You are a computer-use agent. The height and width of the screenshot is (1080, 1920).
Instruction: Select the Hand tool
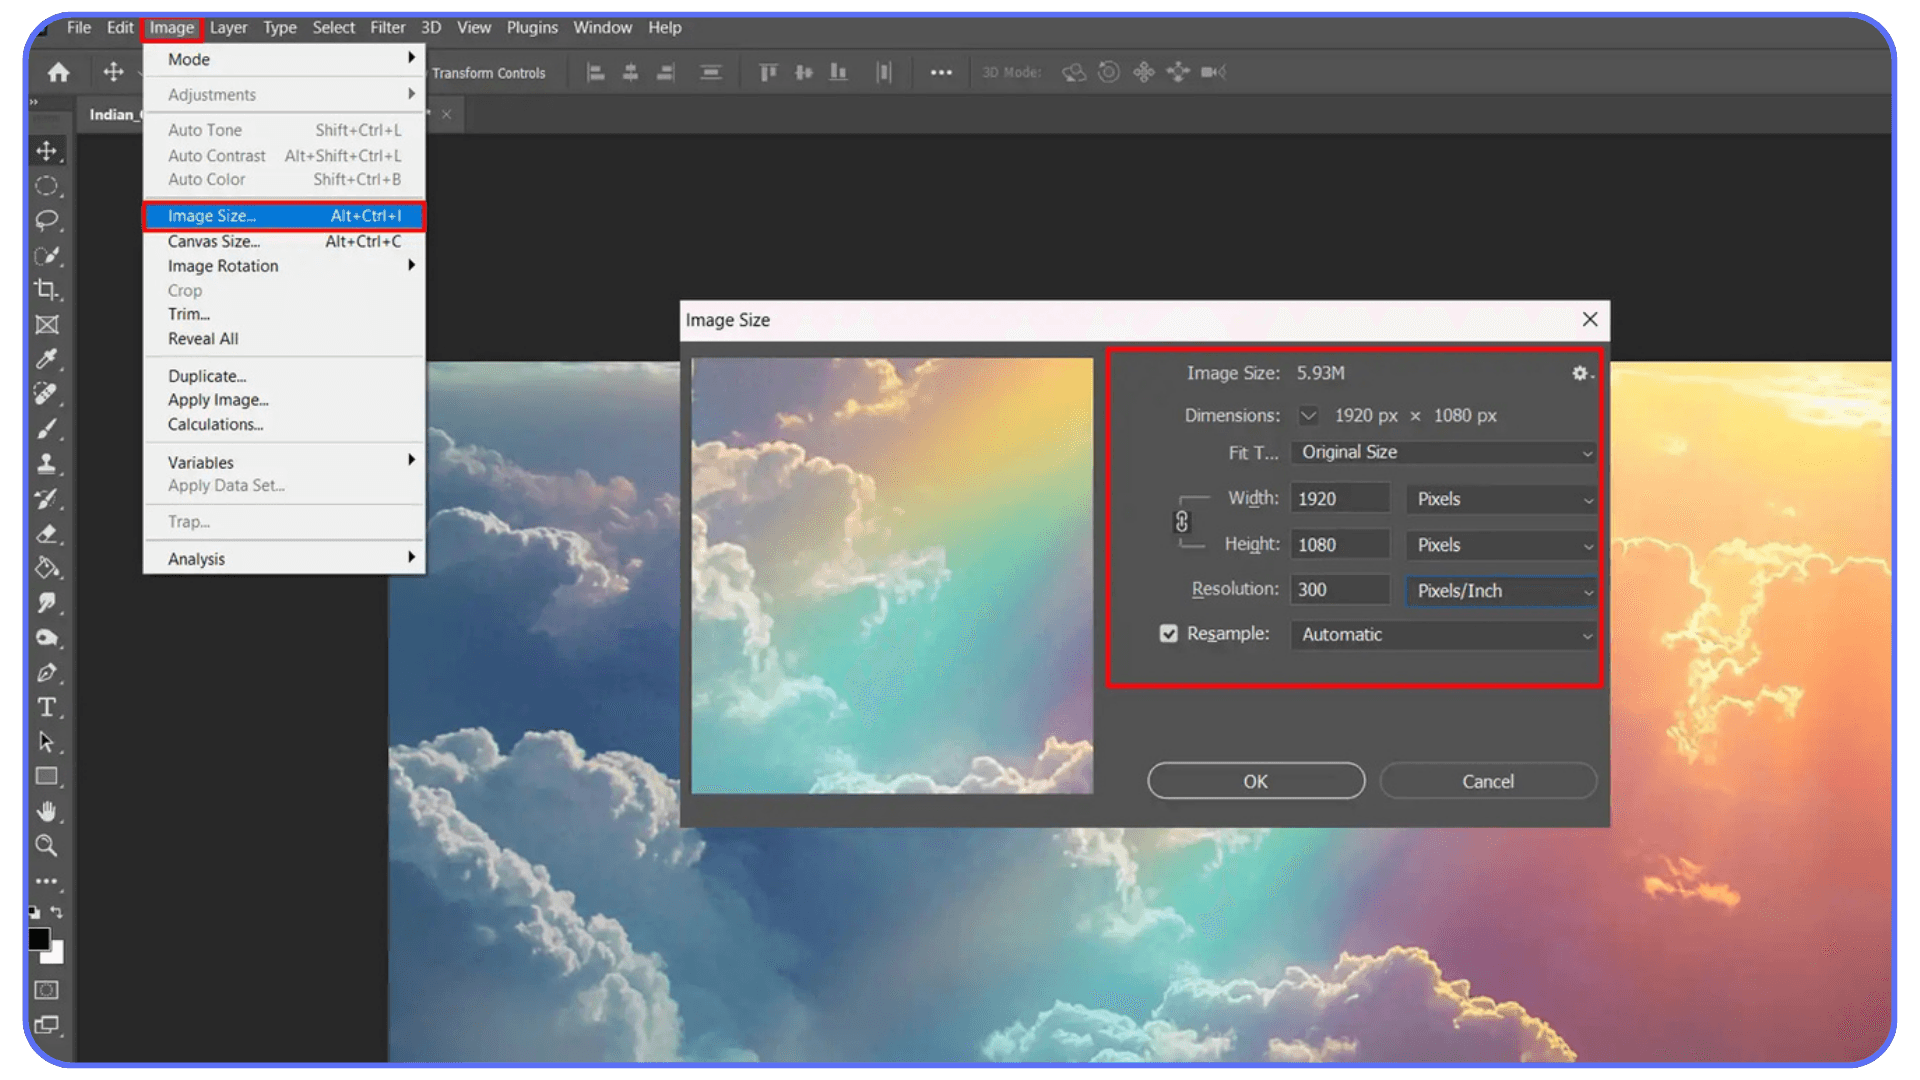coord(46,811)
